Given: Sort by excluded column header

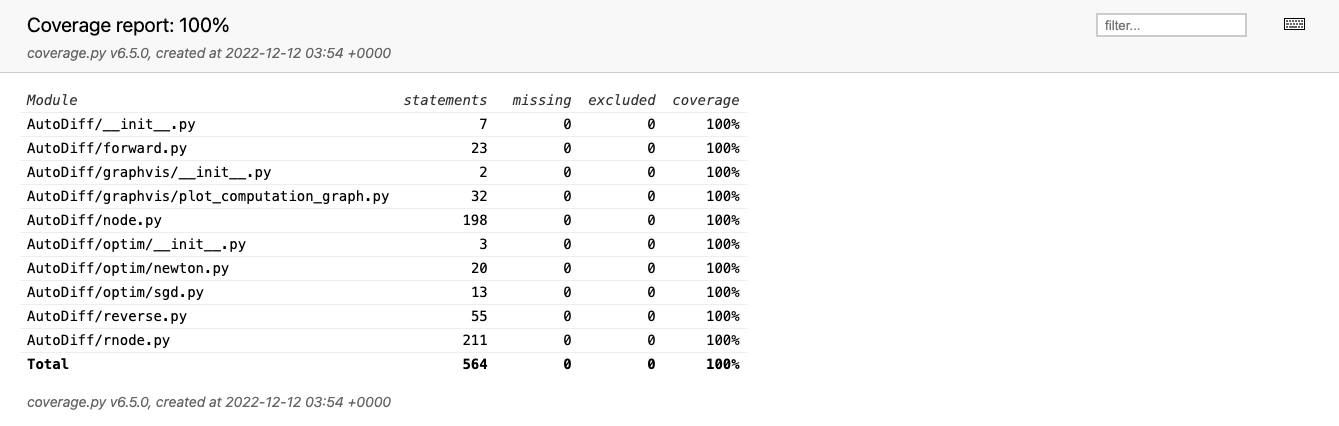Looking at the screenshot, I should coord(621,100).
